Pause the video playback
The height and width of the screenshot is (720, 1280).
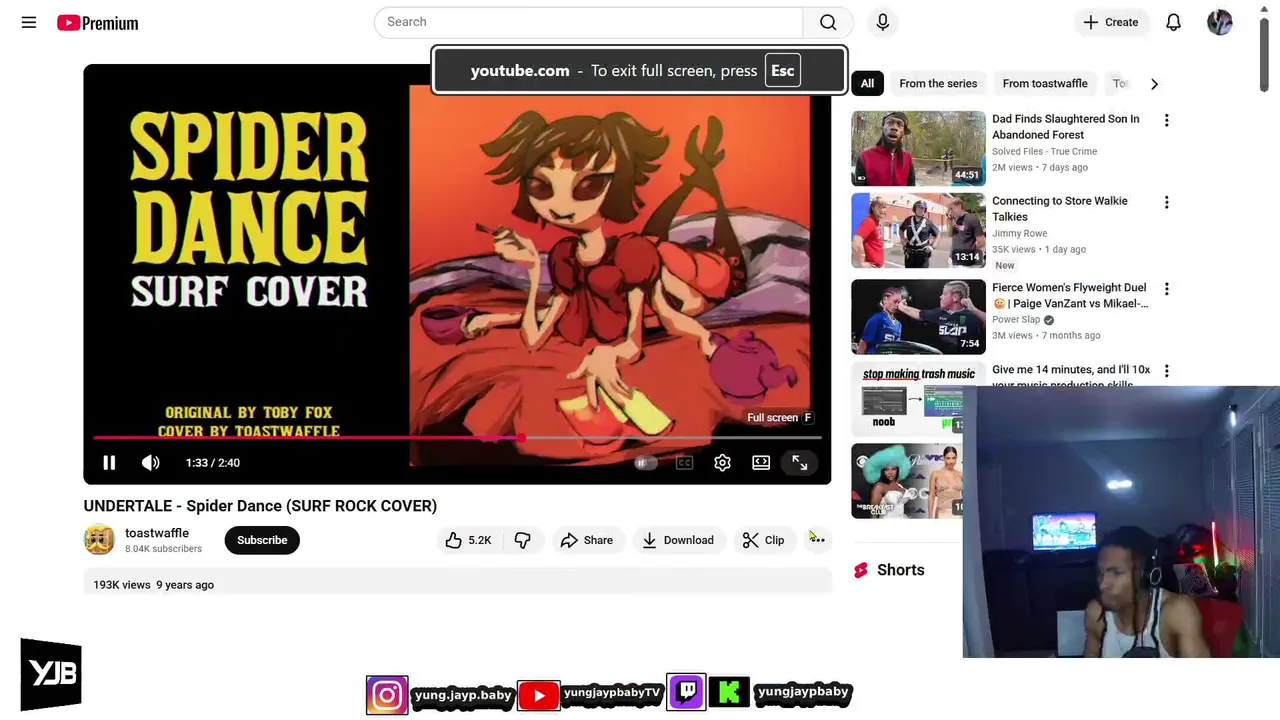(109, 463)
